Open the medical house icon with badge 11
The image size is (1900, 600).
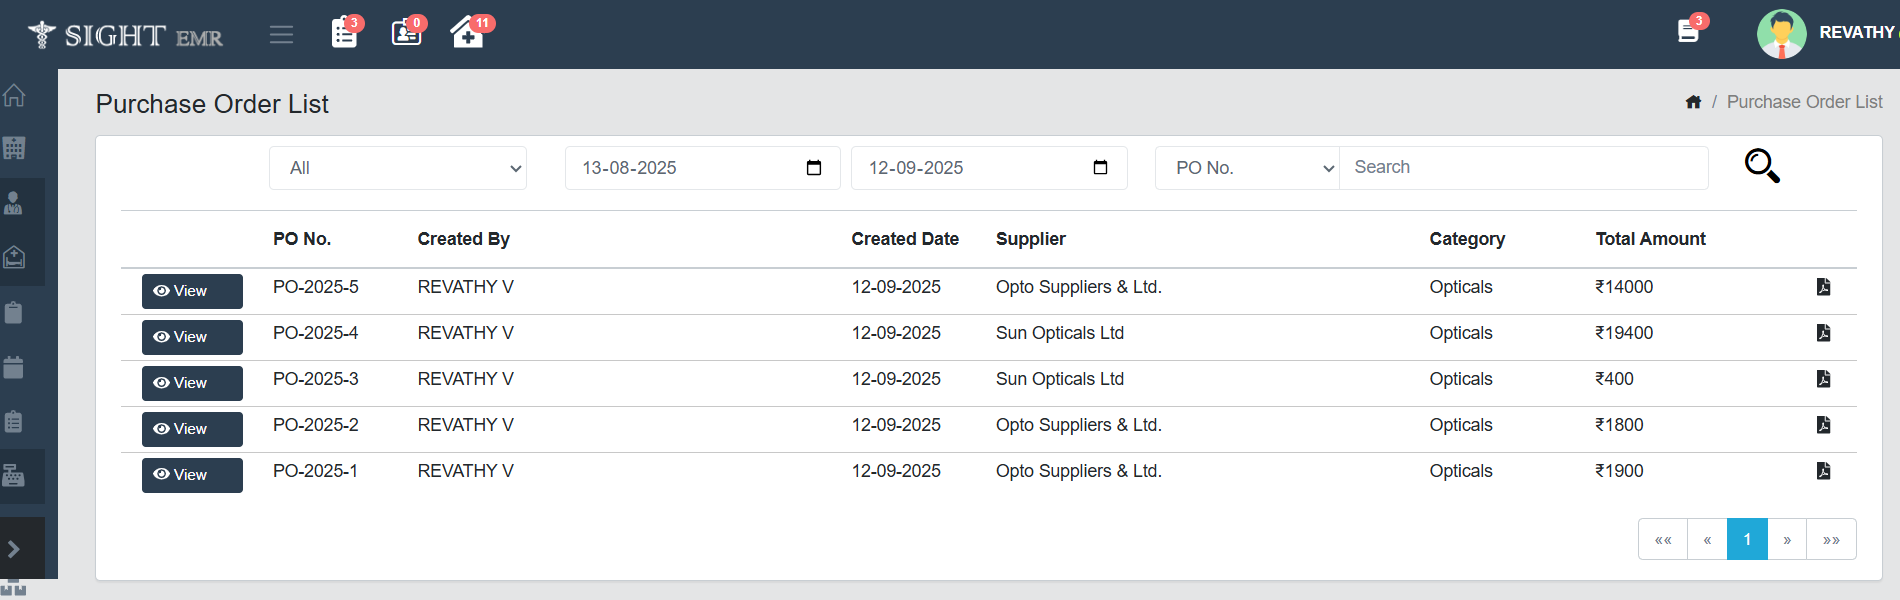(467, 33)
